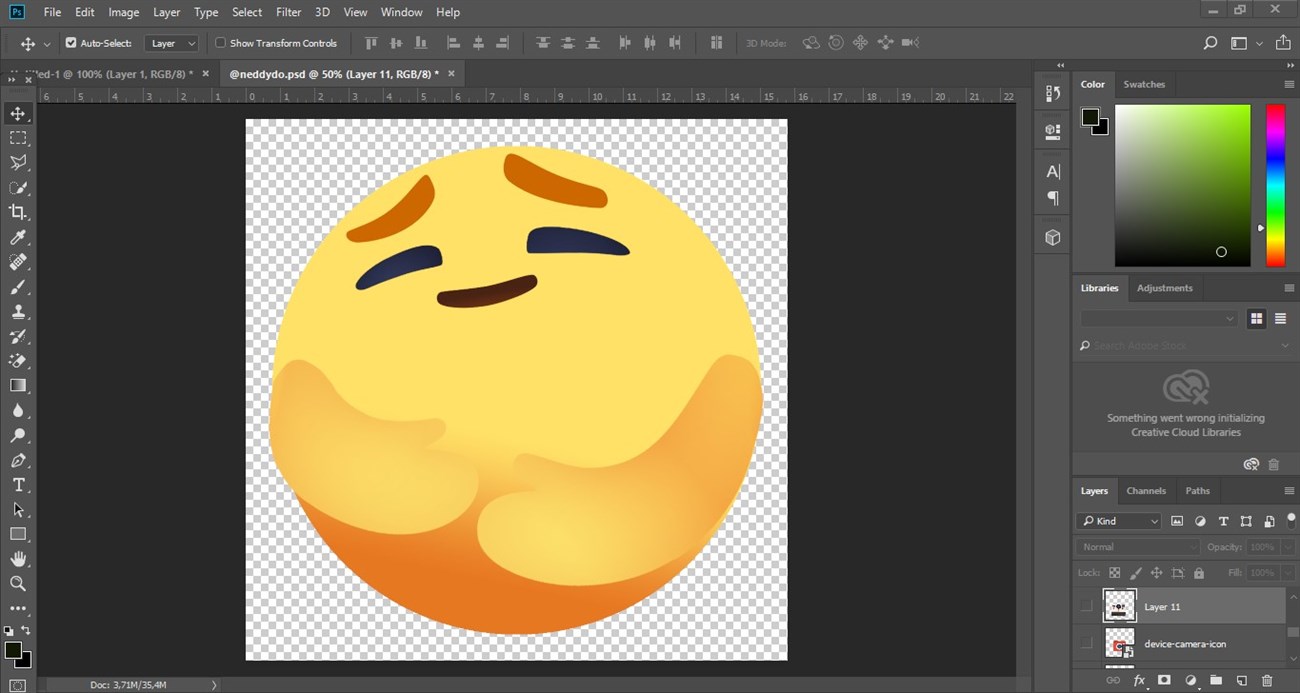Open the History panel icon
1300x693 pixels.
tap(1052, 94)
